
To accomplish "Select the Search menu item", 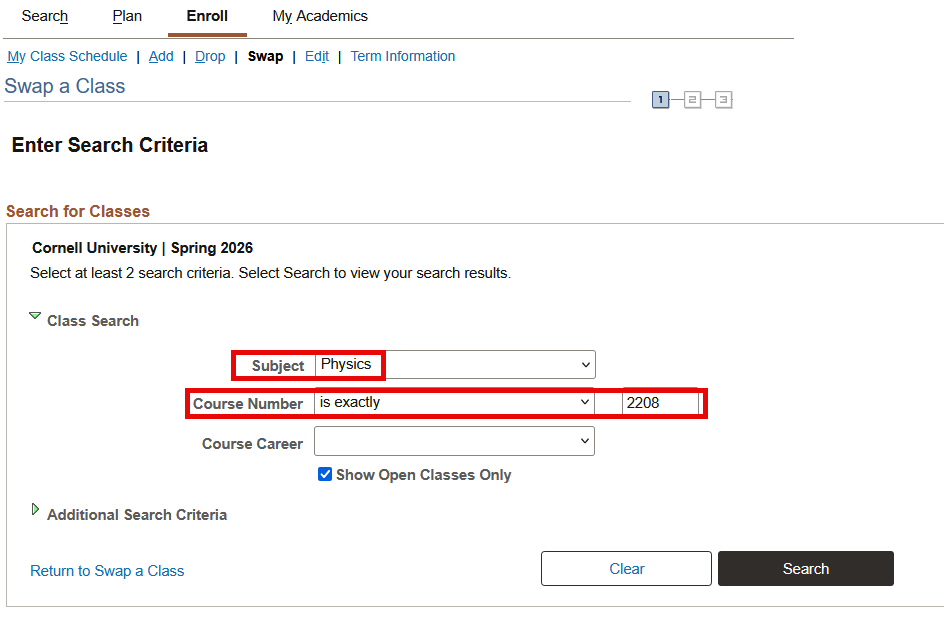I will [44, 16].
